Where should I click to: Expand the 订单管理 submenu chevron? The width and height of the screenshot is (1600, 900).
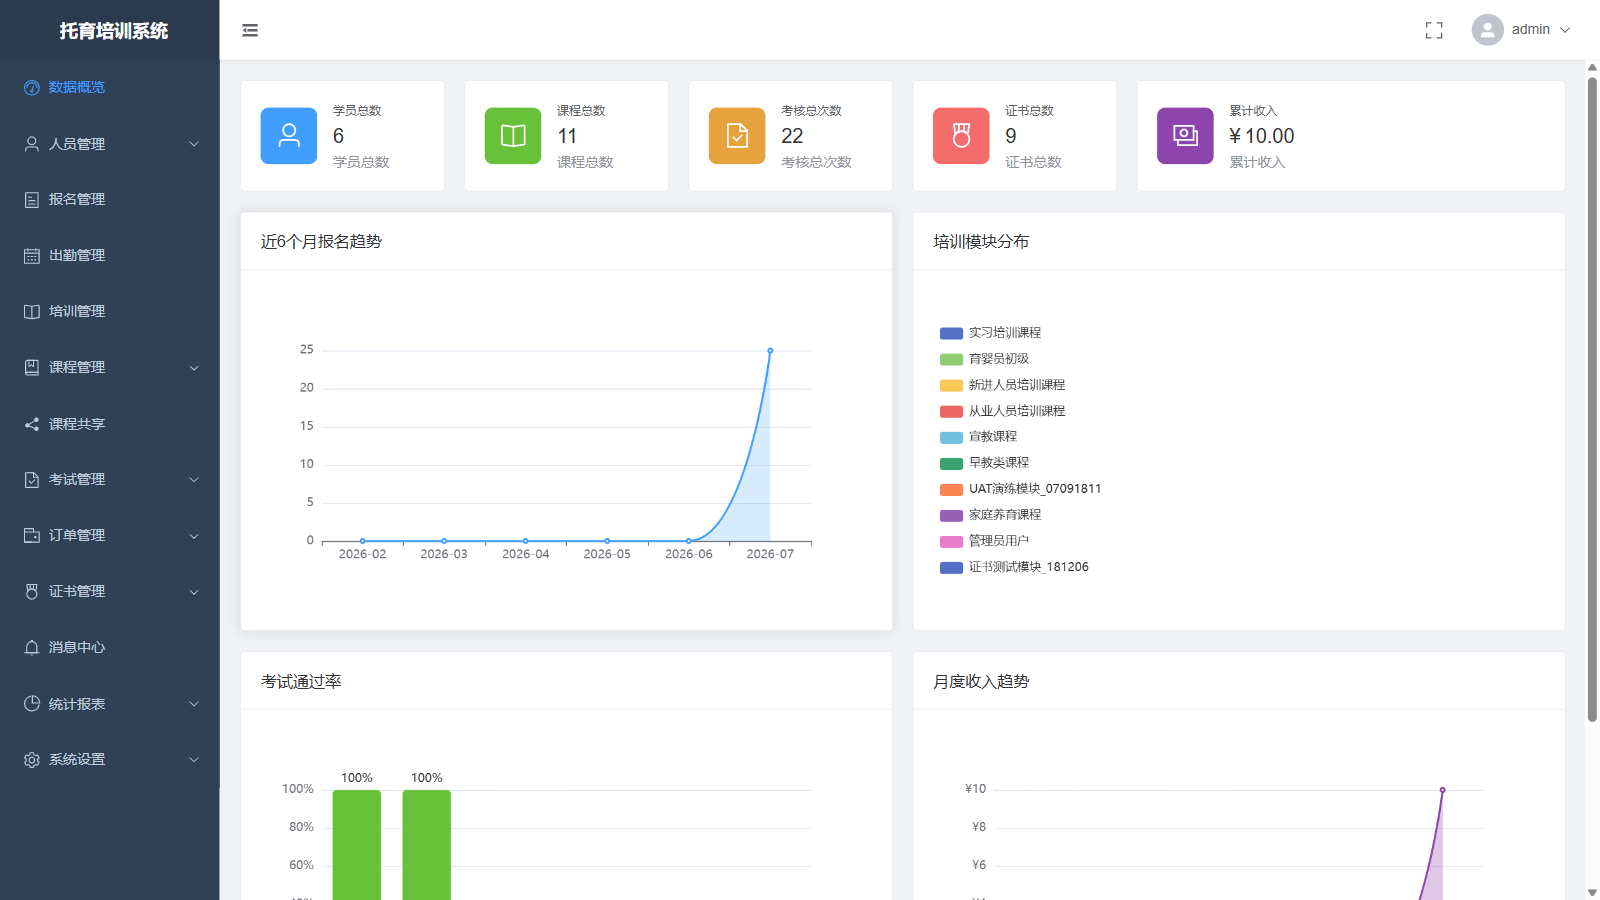pos(194,536)
